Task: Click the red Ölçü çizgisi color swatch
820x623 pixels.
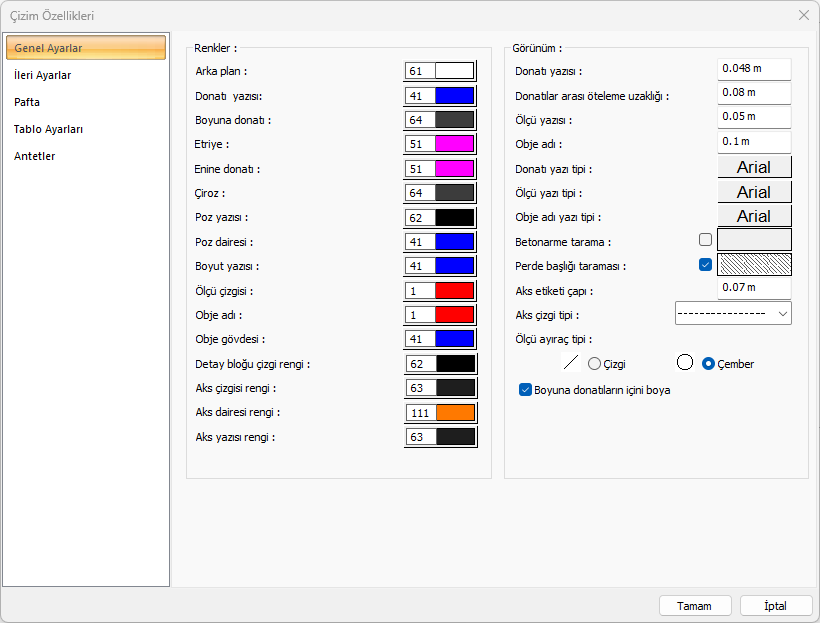Action: click(454, 291)
